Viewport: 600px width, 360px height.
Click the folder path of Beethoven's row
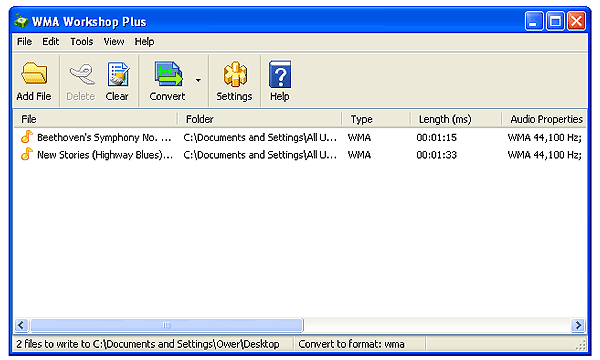click(x=260, y=137)
